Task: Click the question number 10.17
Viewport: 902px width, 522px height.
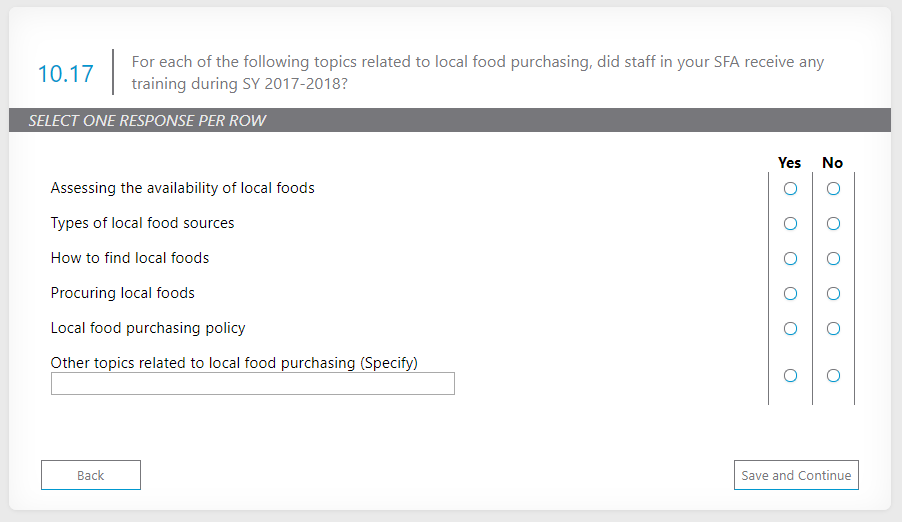Action: 65,74
